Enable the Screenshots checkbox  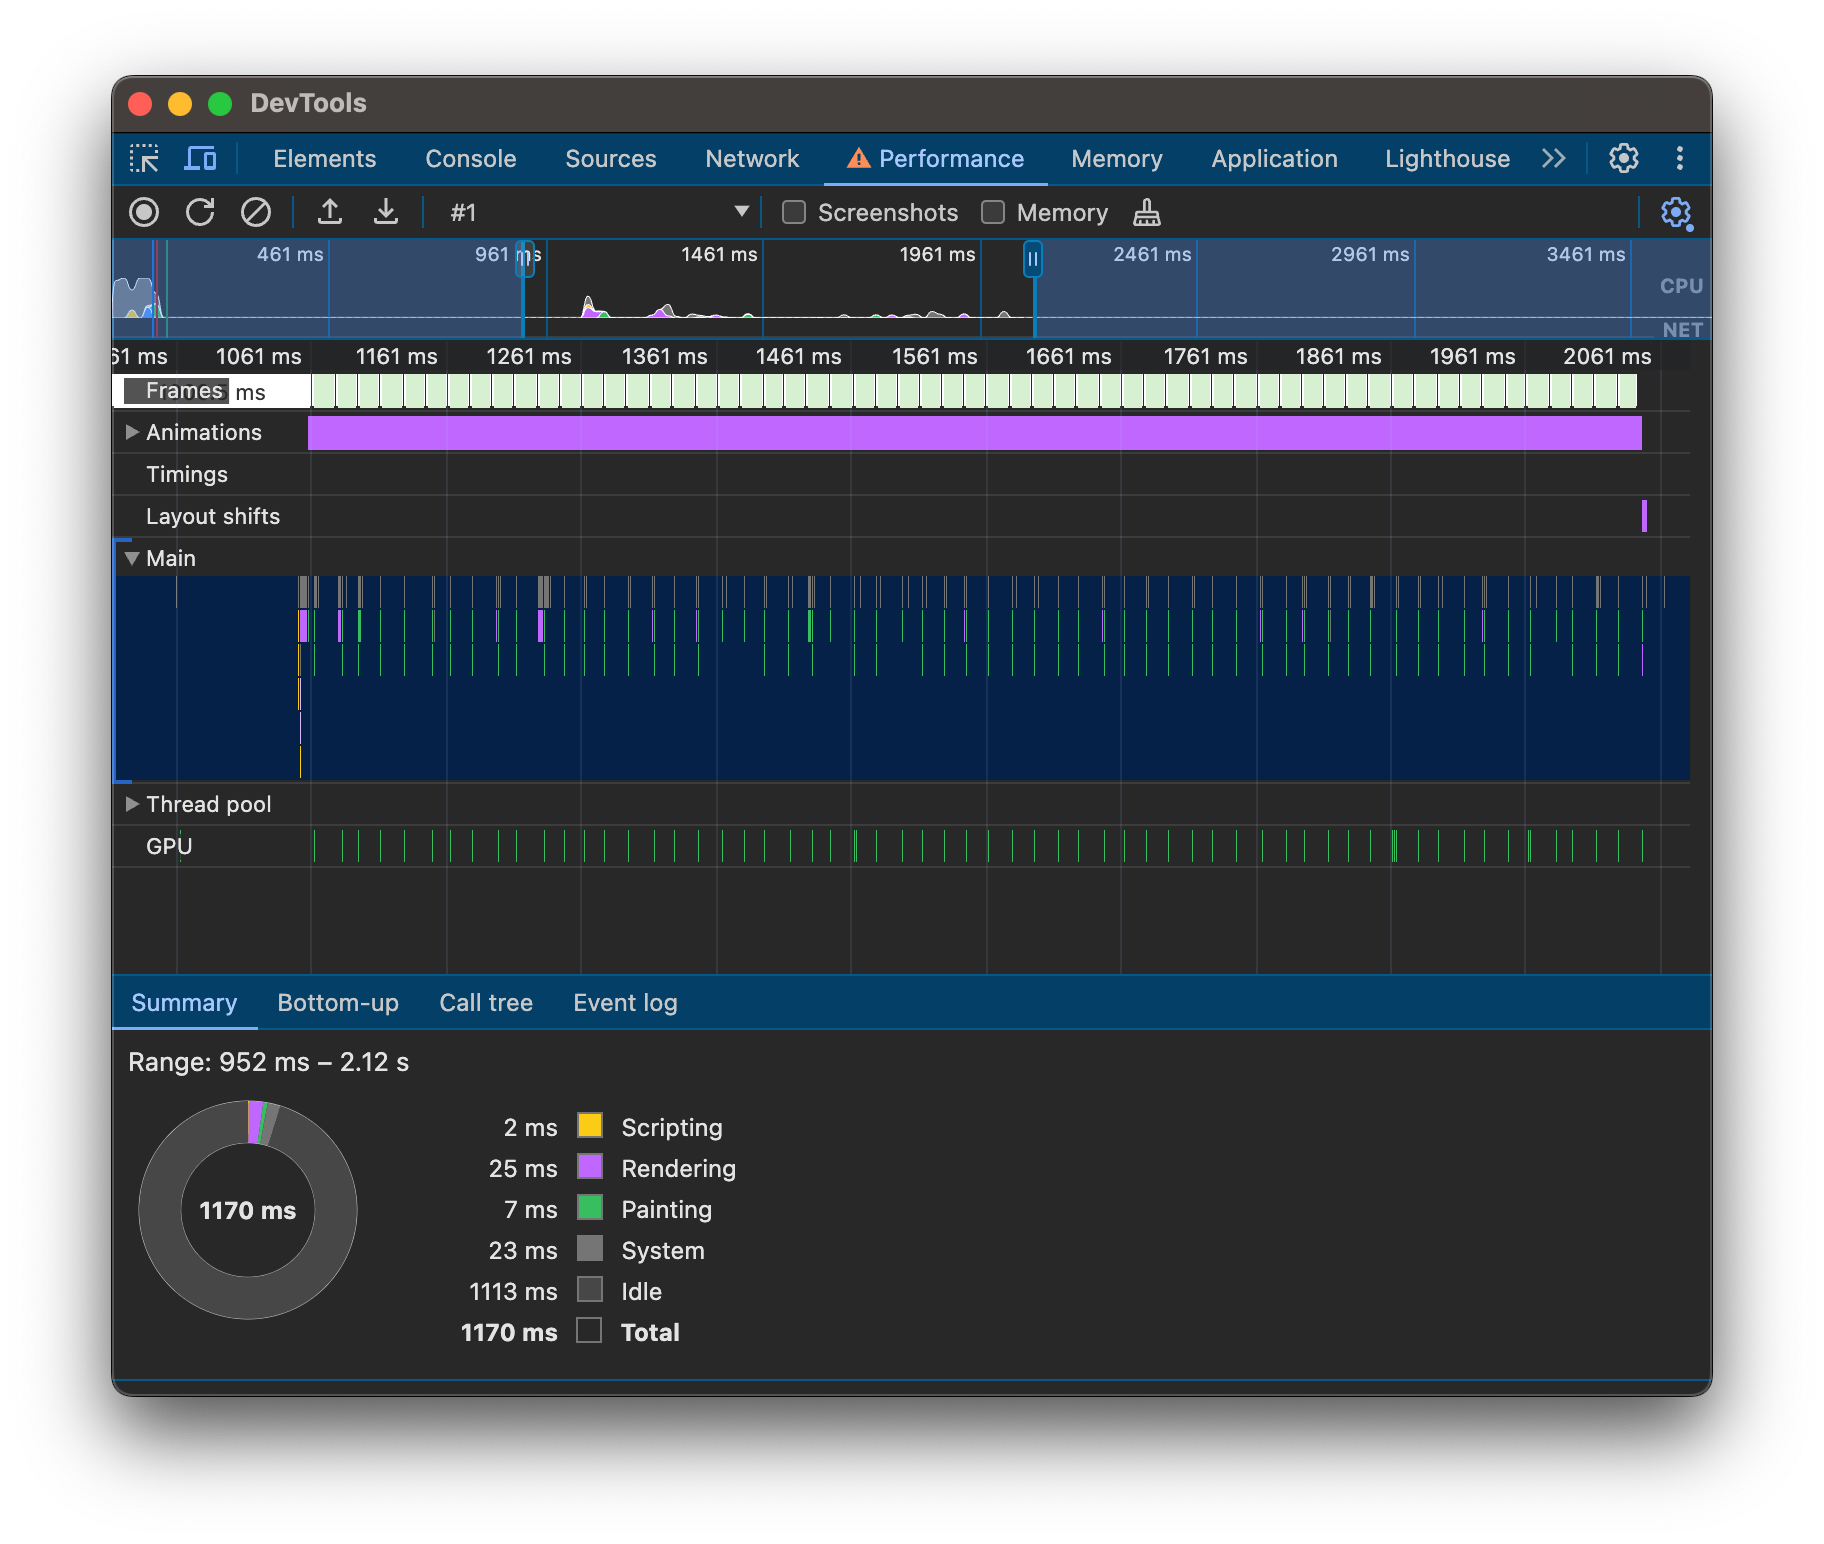[794, 212]
